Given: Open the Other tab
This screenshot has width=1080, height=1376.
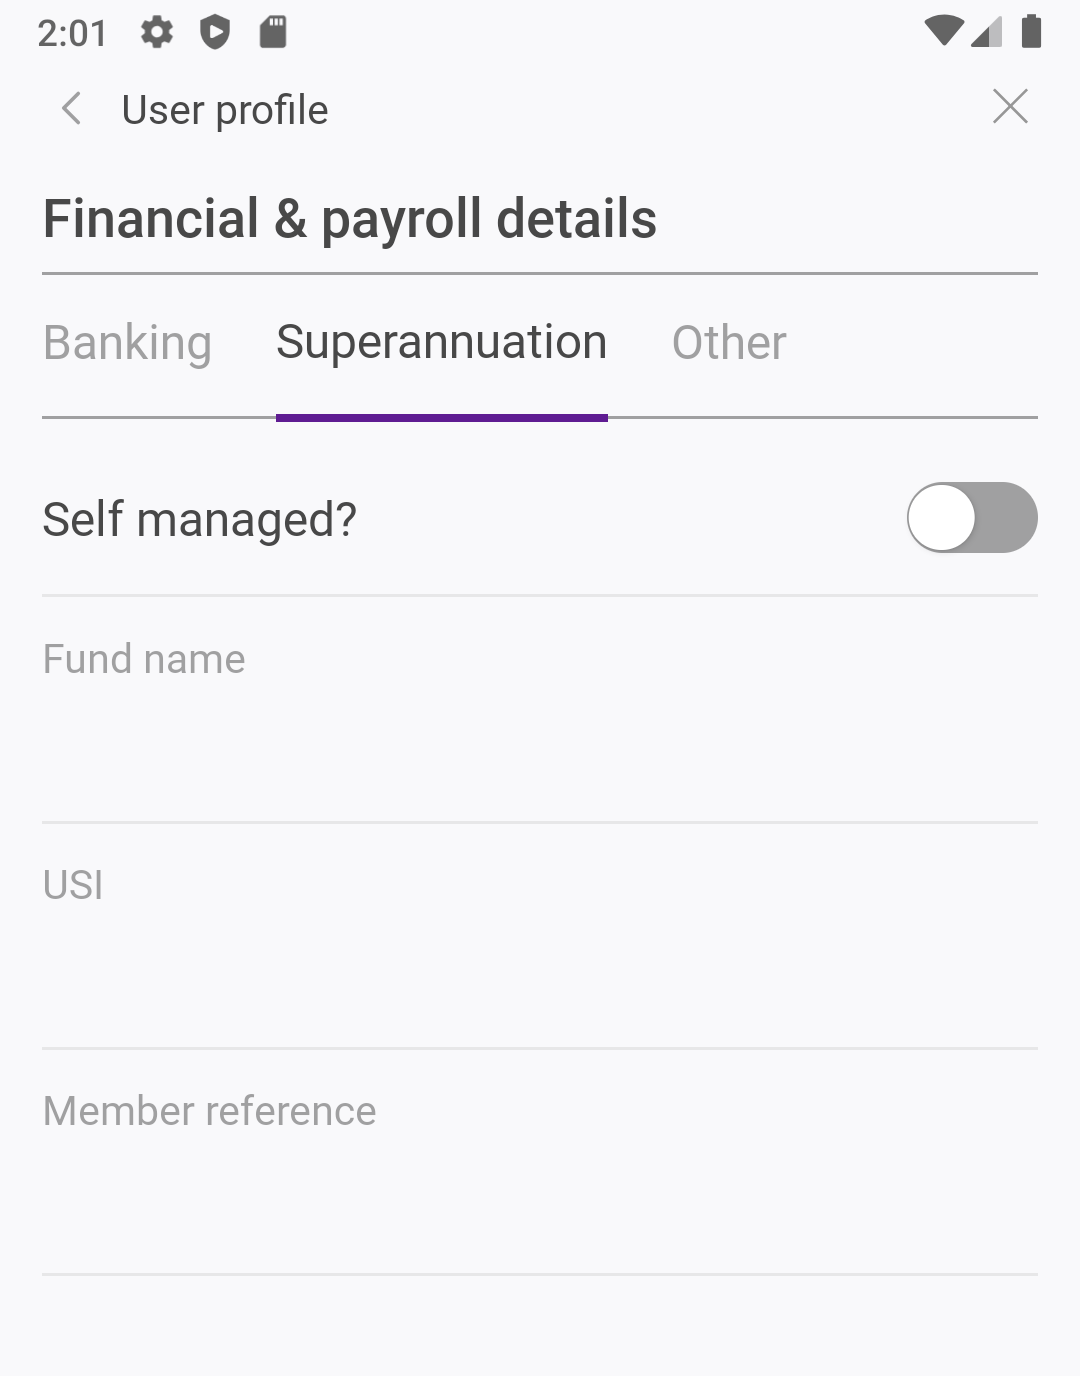Looking at the screenshot, I should click(x=729, y=343).
